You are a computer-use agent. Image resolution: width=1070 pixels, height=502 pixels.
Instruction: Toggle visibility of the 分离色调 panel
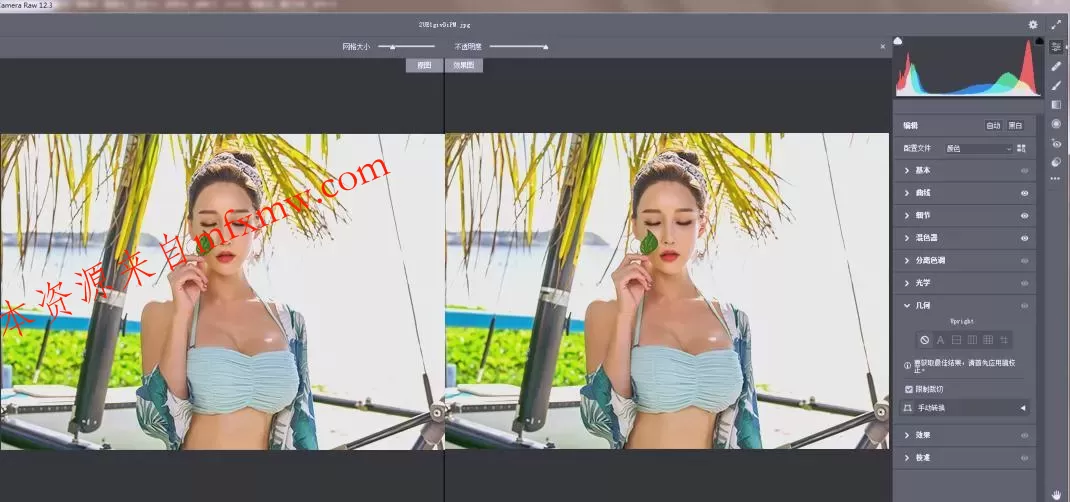point(1024,261)
